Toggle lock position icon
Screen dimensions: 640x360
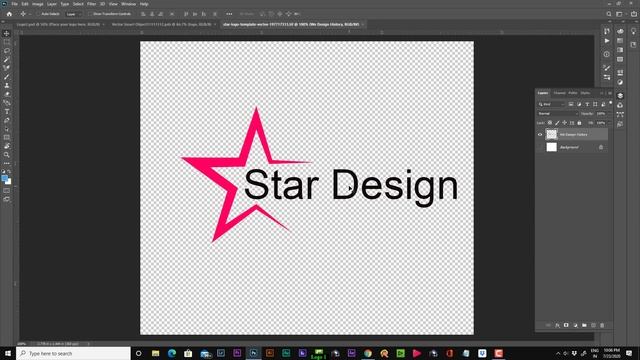[x=564, y=123]
